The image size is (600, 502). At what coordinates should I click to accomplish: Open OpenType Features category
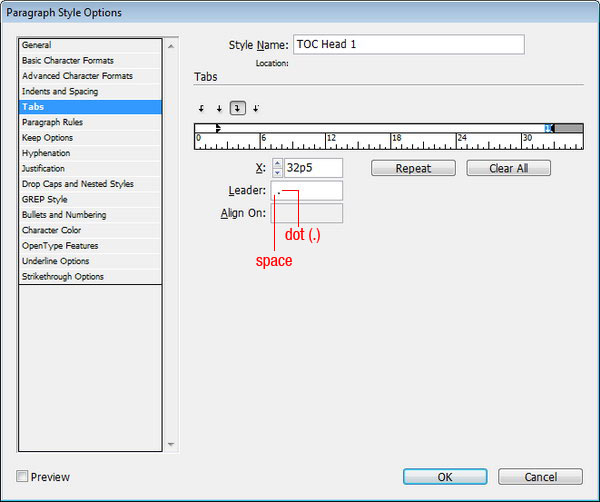point(90,246)
